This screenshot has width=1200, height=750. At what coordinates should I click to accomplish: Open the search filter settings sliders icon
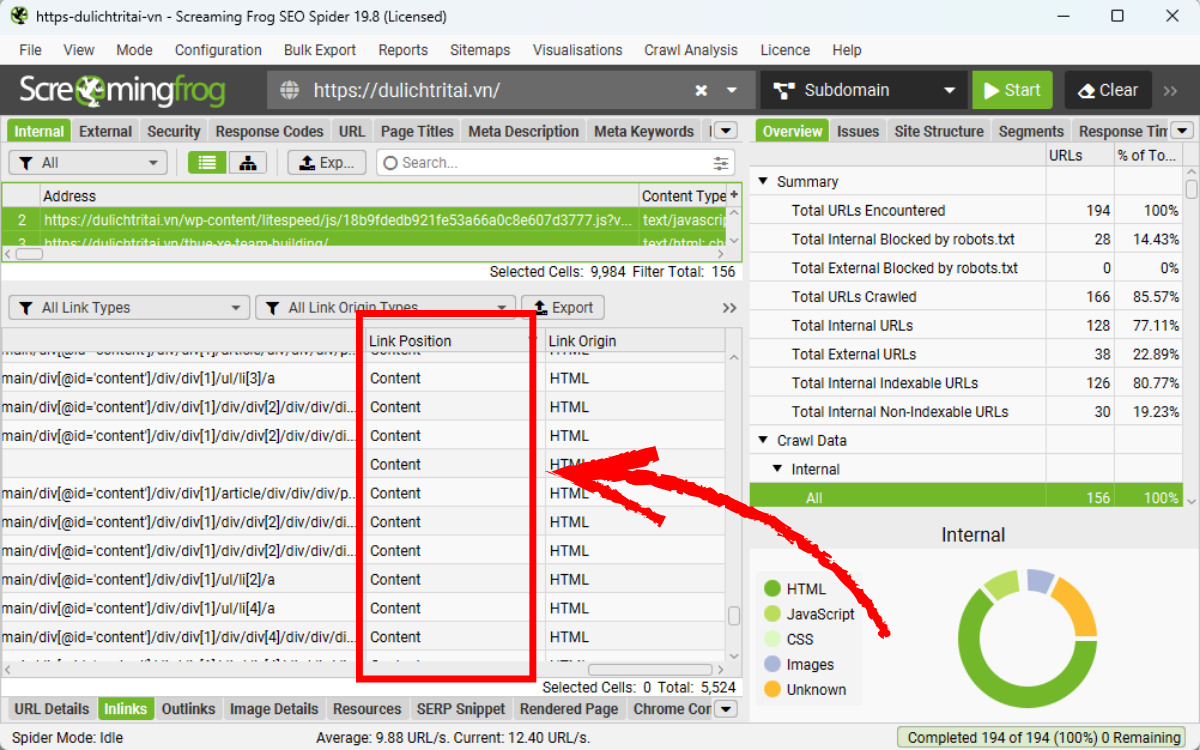[x=719, y=161]
